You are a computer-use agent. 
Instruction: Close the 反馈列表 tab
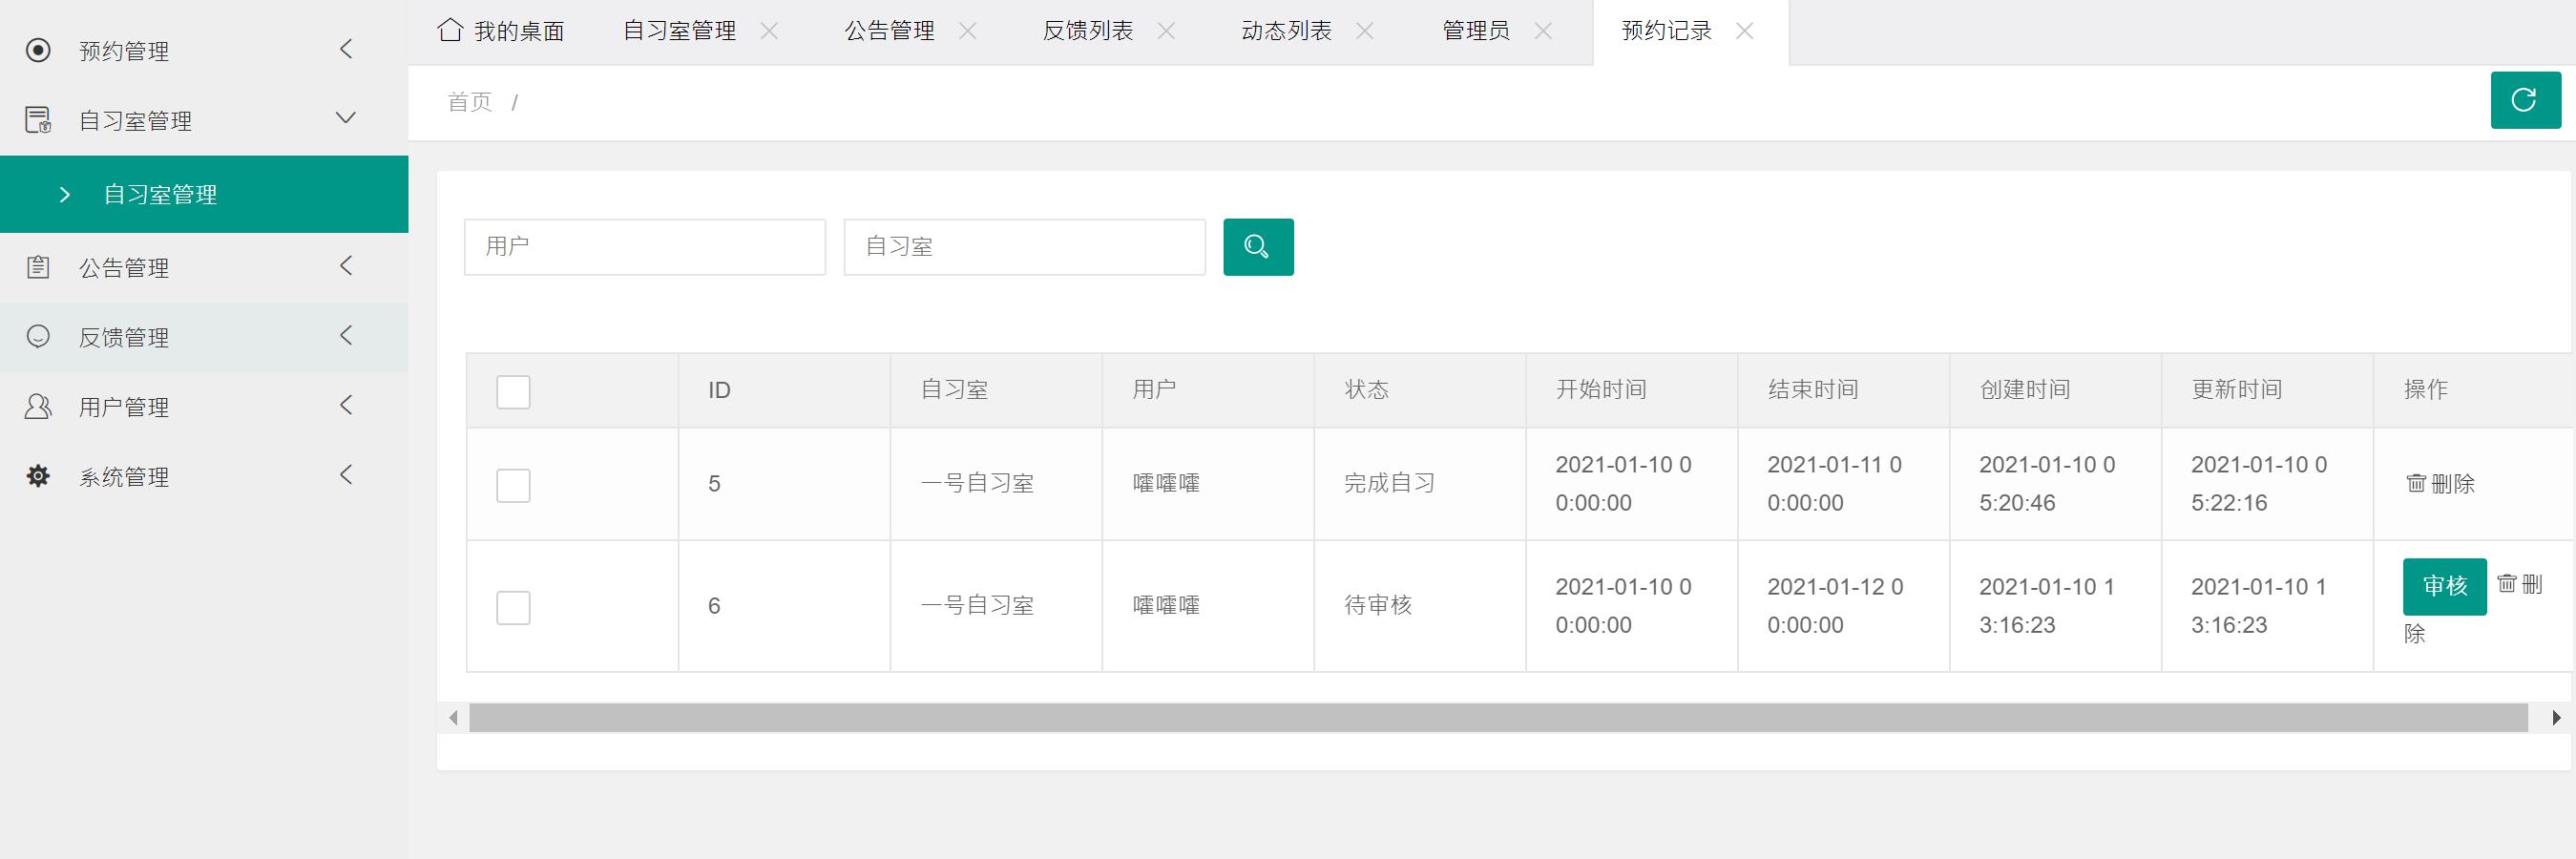(1166, 31)
